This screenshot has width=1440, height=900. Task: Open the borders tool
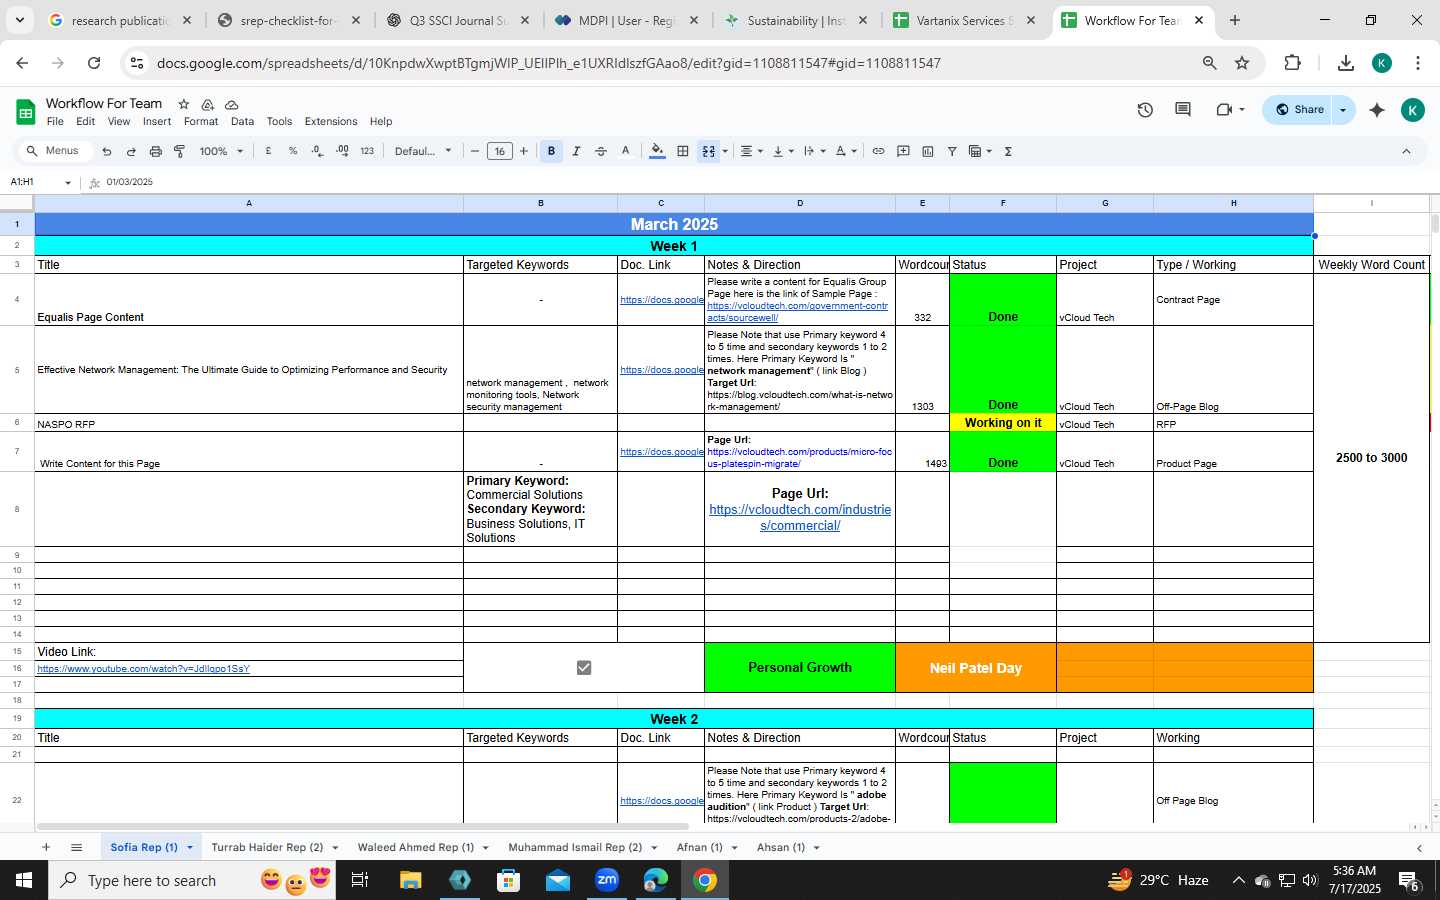pyautogui.click(x=683, y=151)
